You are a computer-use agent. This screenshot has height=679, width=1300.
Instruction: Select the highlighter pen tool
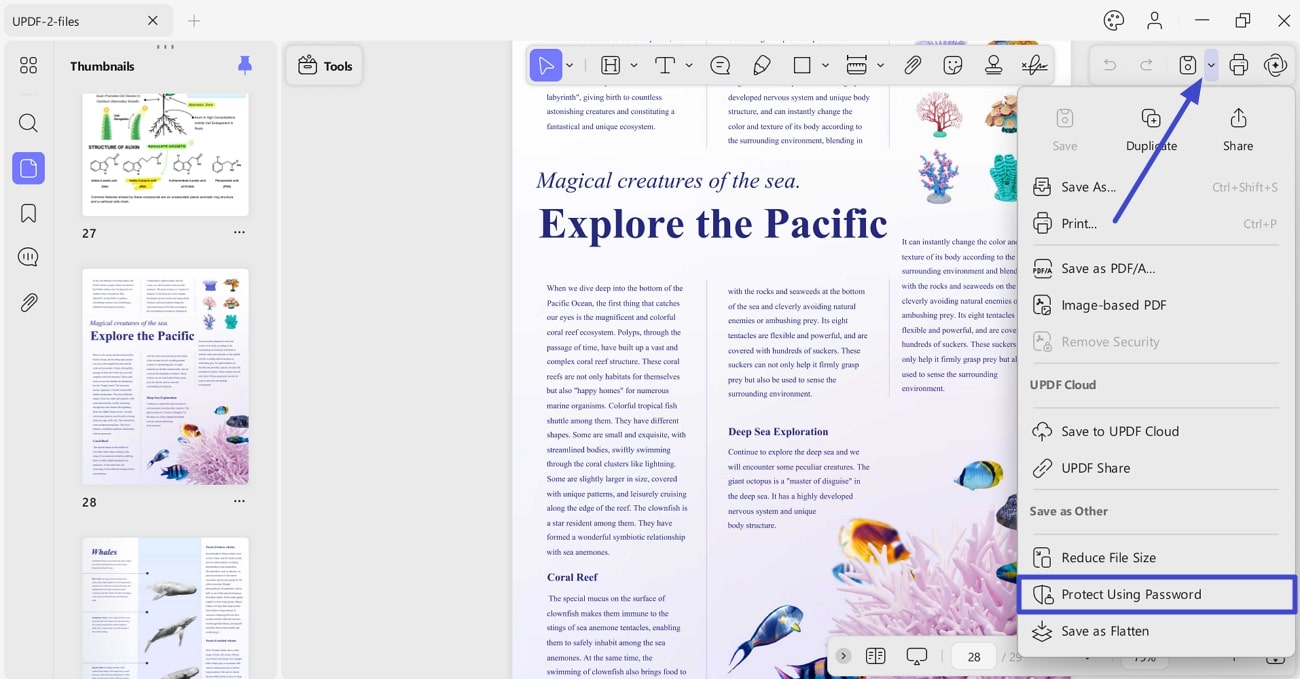tap(762, 65)
